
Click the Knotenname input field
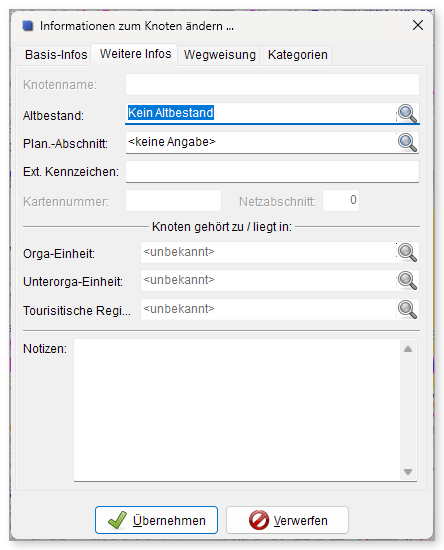tap(272, 85)
